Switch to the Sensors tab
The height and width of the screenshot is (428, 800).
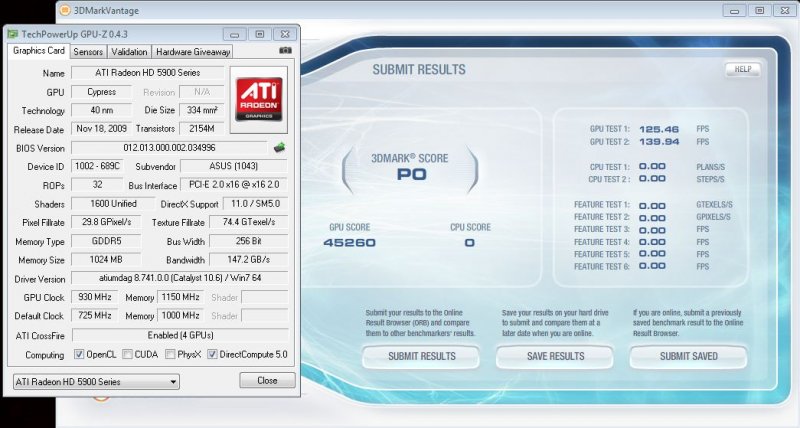coord(88,52)
